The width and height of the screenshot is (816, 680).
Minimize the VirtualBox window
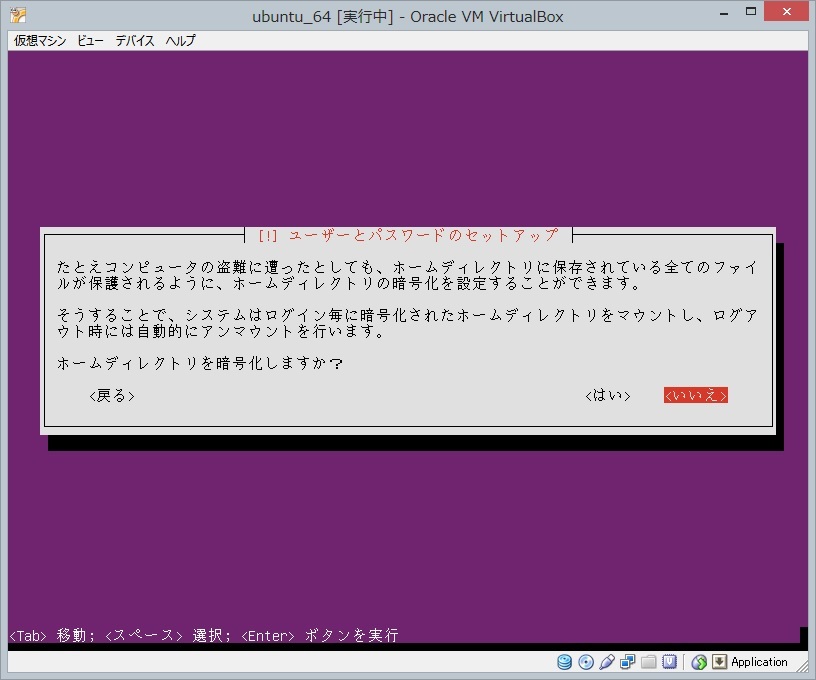click(x=724, y=12)
